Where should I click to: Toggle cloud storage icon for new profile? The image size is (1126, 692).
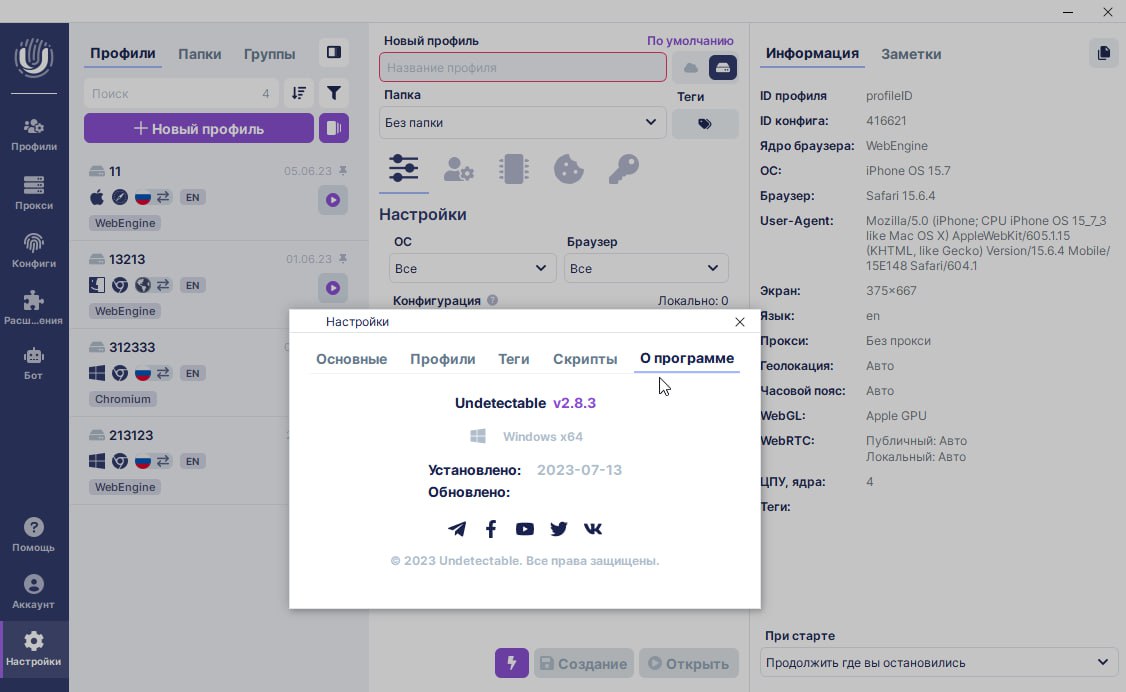click(x=690, y=67)
